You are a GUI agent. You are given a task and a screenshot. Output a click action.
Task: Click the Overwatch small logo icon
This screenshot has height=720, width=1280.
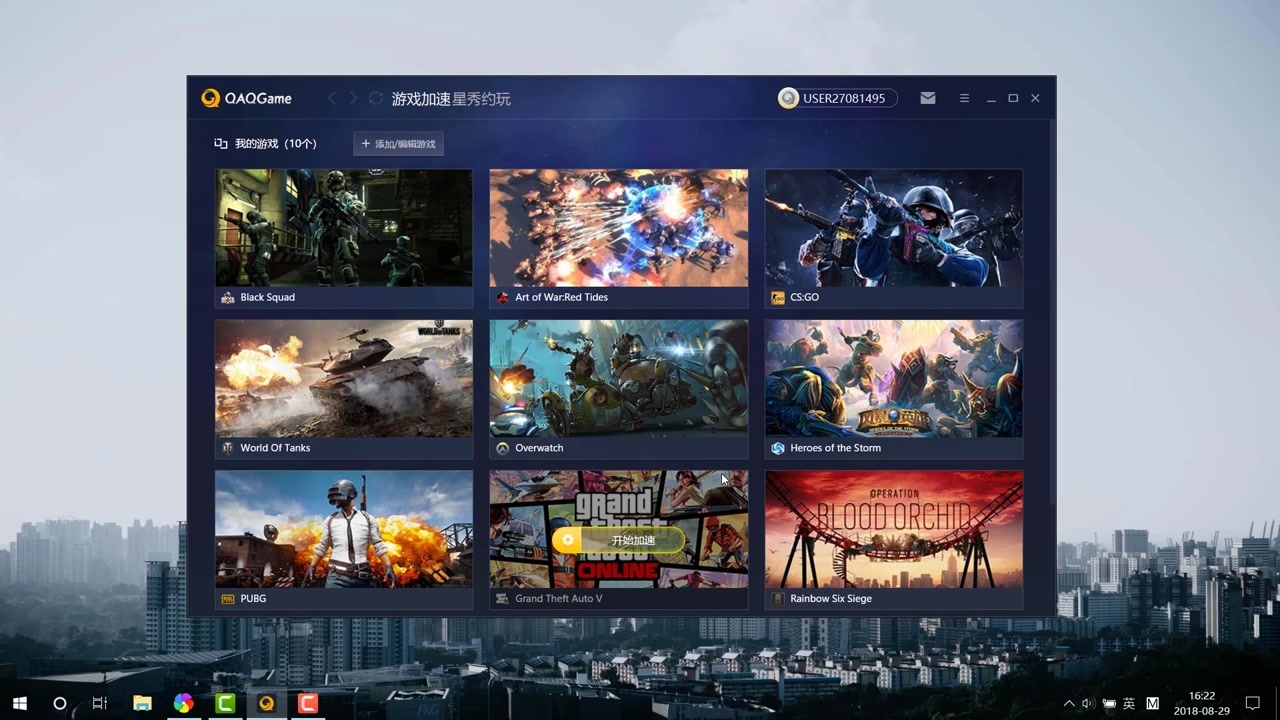tap(503, 448)
